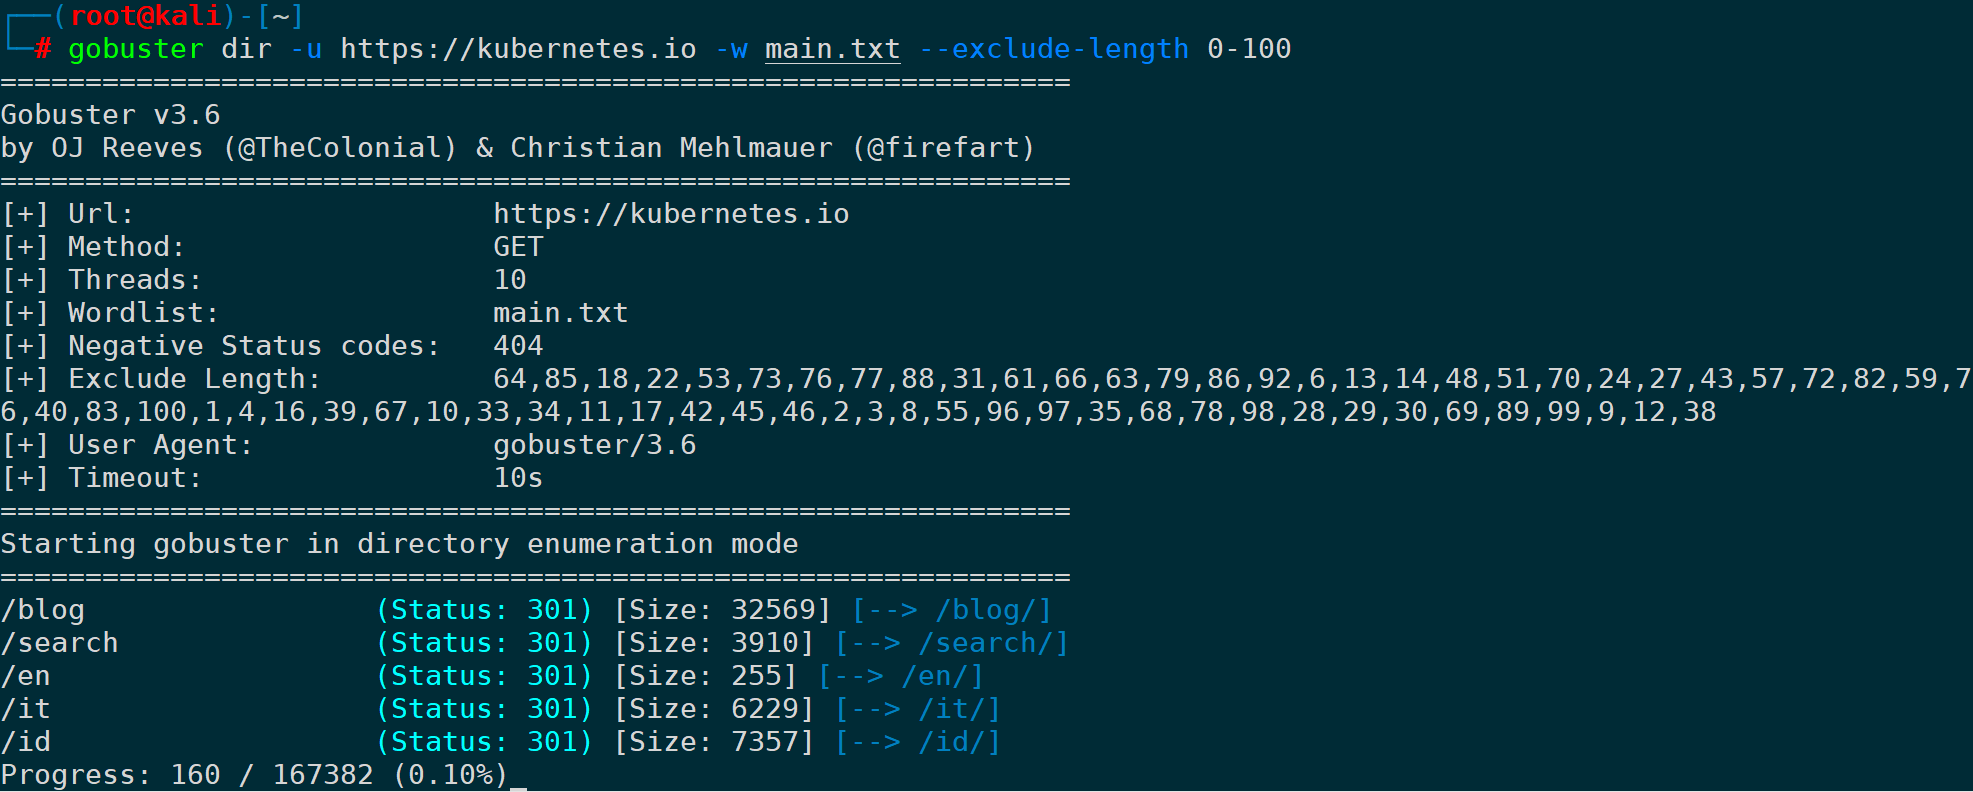Viewport: 1973px width, 792px height.
Task: Click the size 6229 for /it
Action: (x=765, y=709)
